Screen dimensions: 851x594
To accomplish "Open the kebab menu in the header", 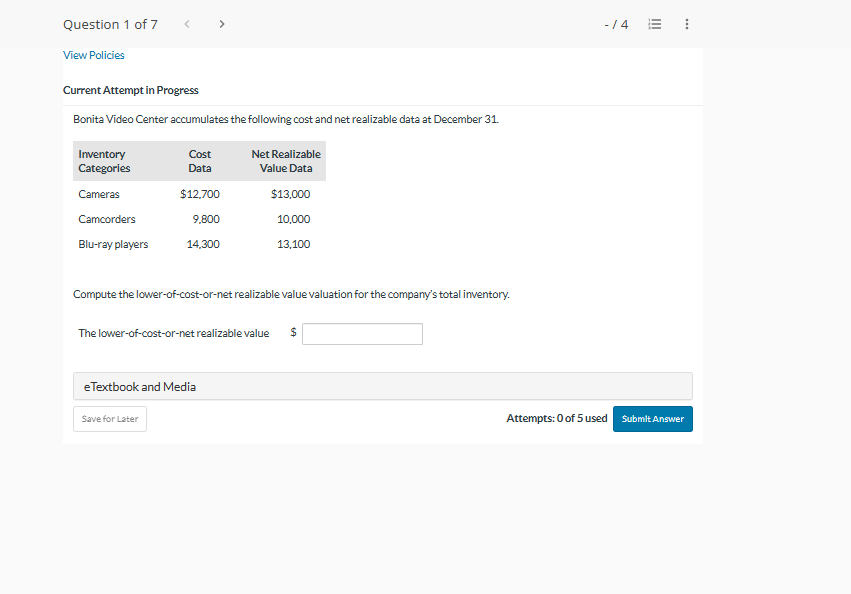I will (687, 23).
